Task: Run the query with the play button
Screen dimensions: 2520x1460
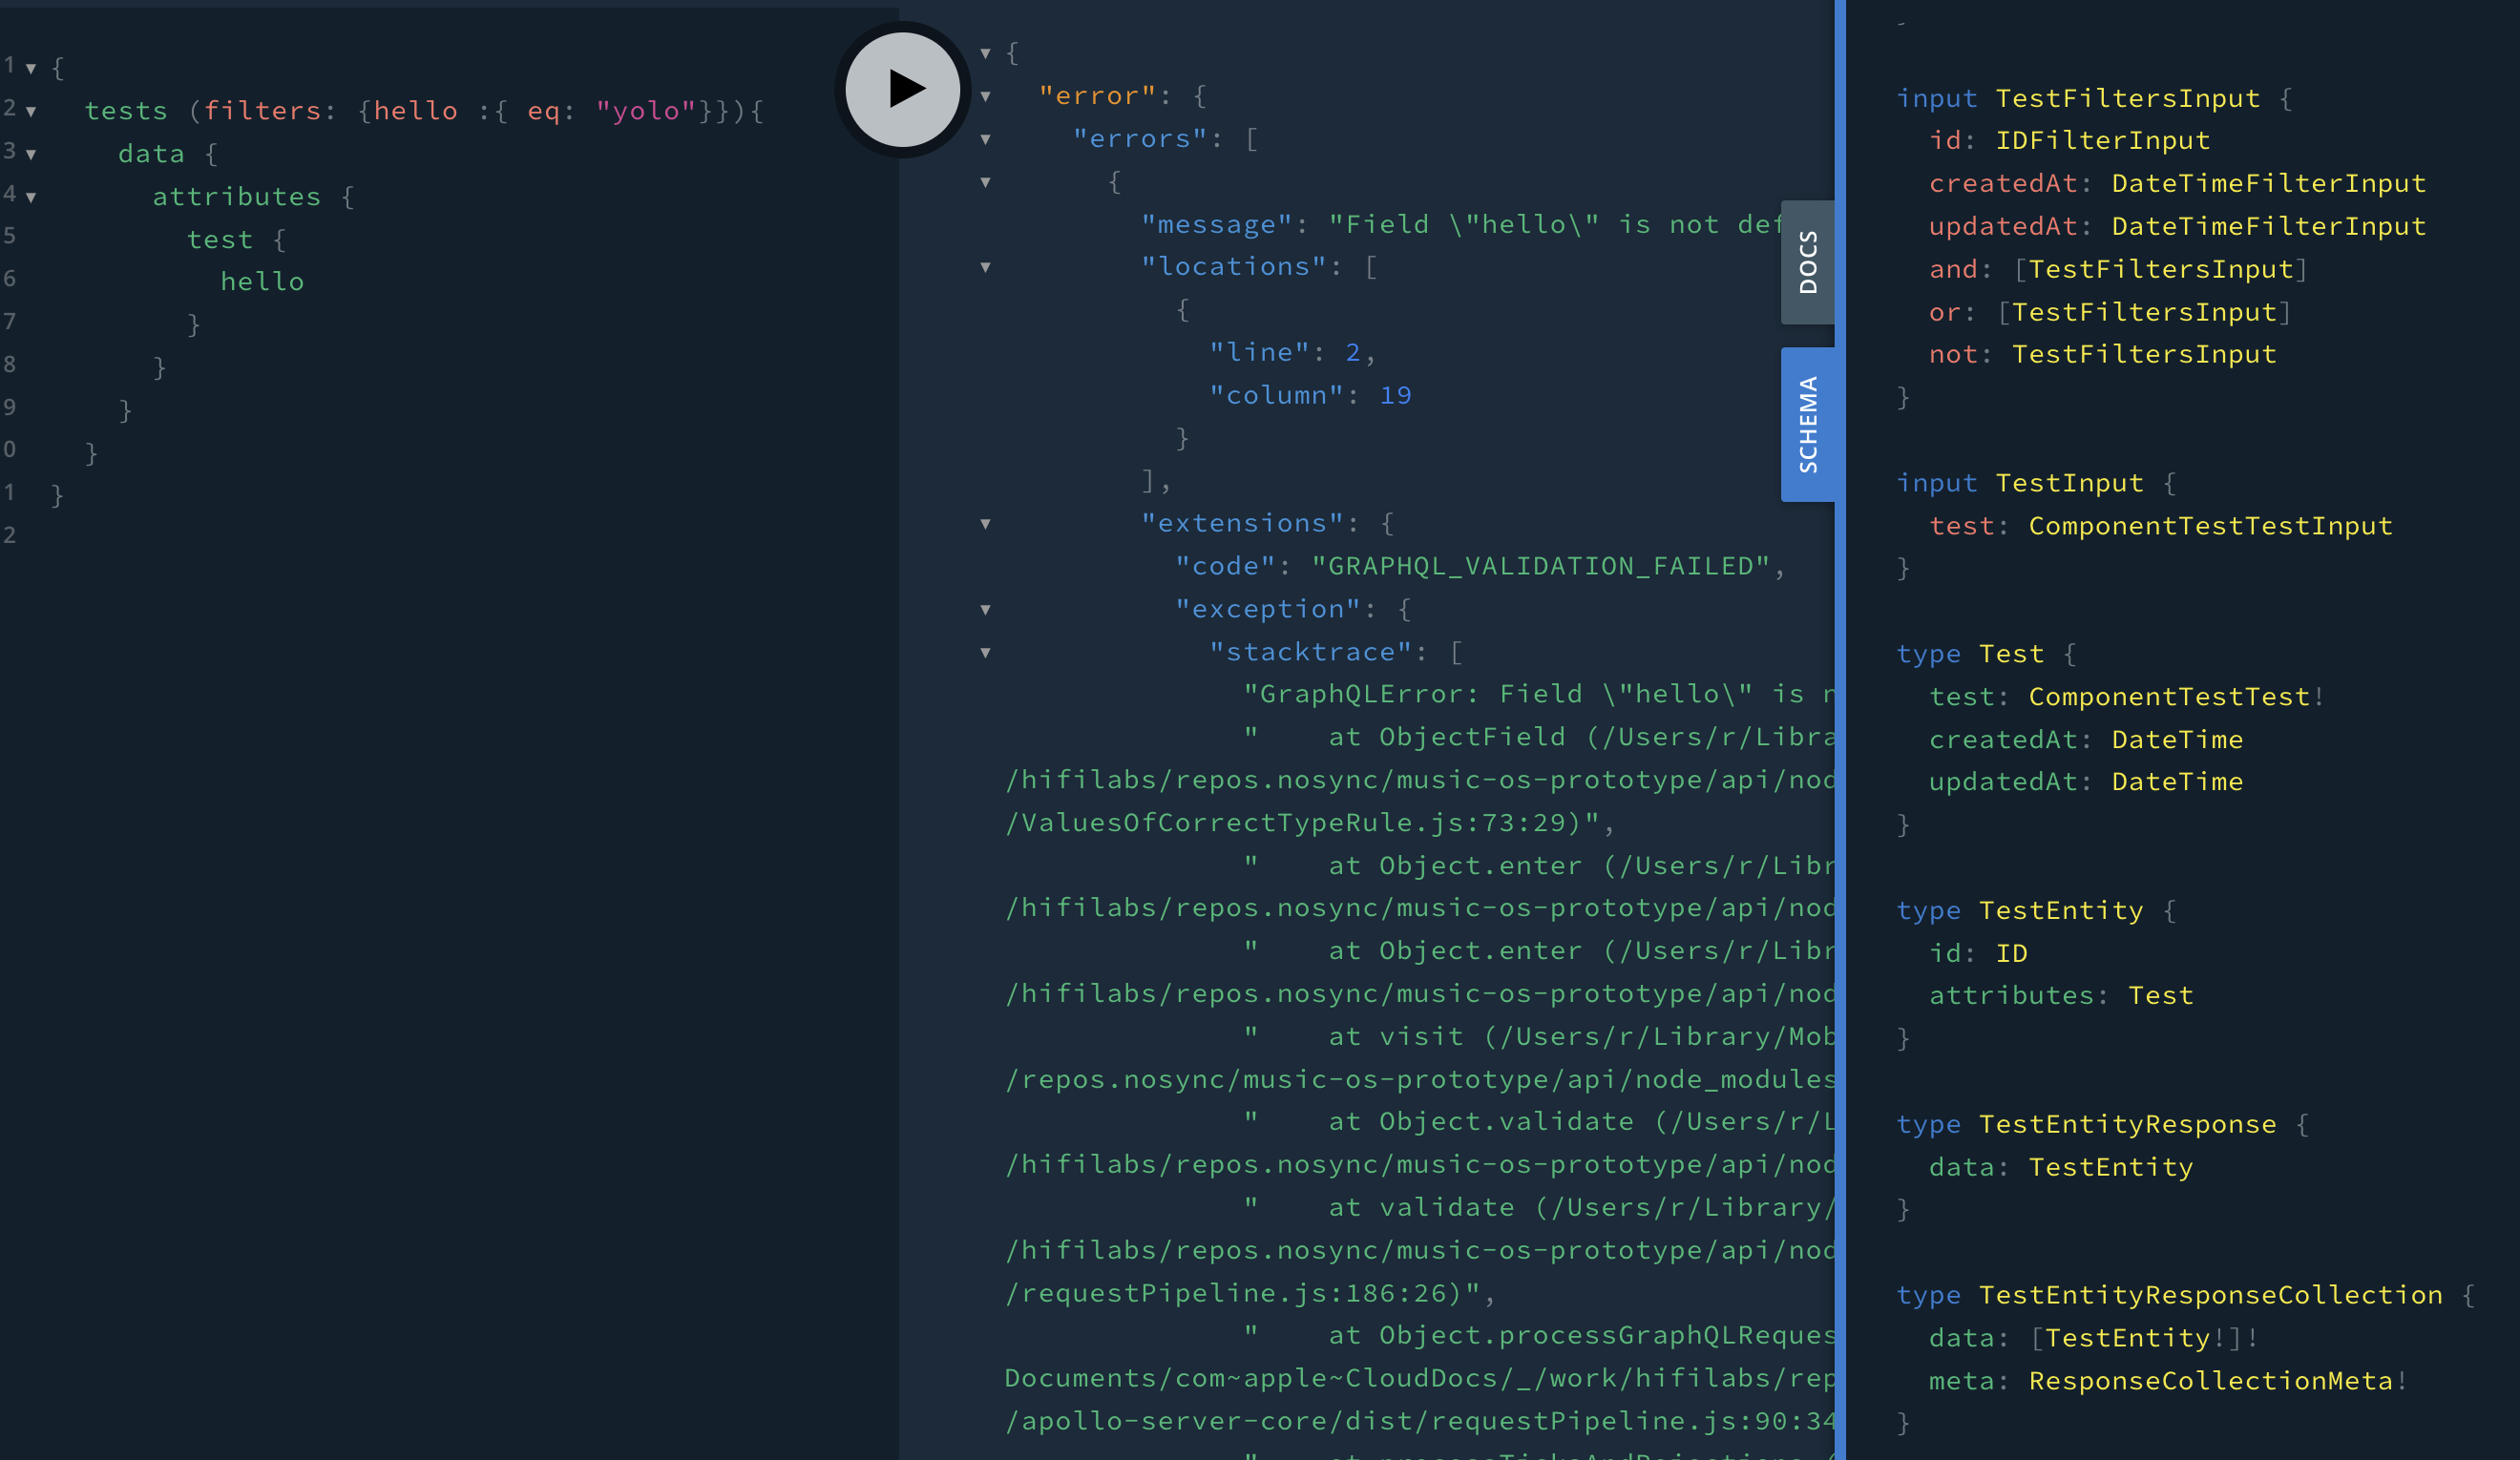Action: (901, 89)
